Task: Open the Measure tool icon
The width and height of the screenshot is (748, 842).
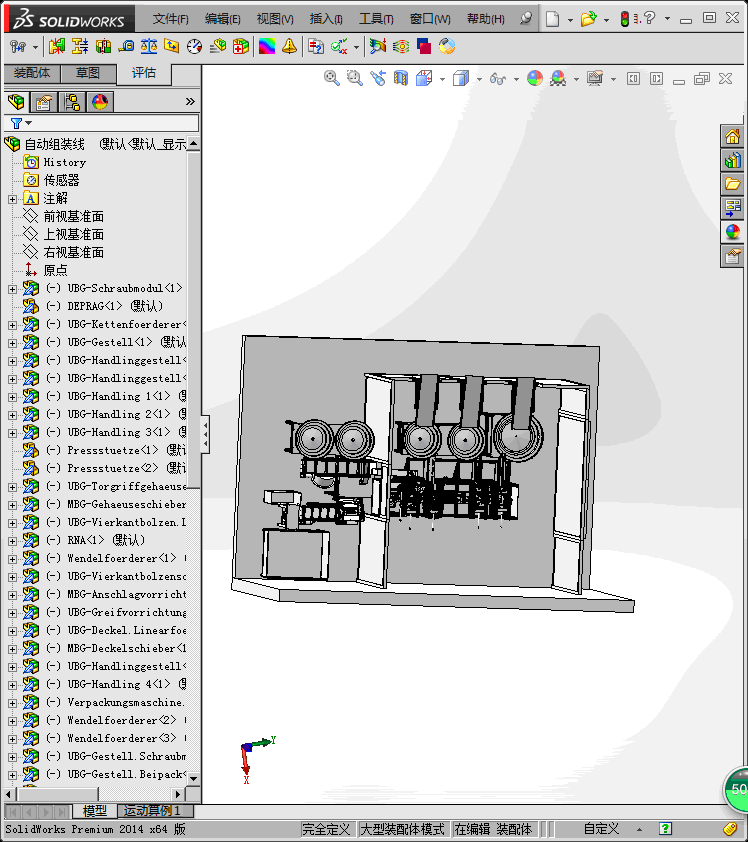Action: [126, 46]
